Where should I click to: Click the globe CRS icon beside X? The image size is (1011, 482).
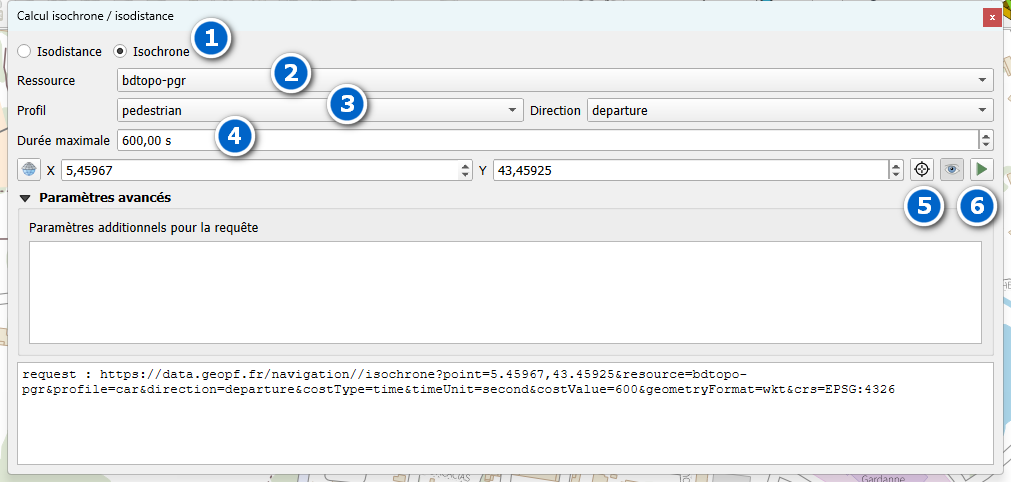click(29, 170)
